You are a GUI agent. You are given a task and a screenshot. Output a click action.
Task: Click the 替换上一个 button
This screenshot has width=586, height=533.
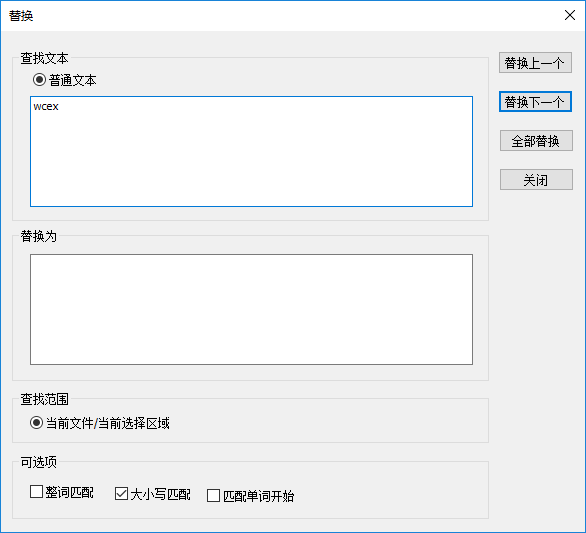[535, 63]
